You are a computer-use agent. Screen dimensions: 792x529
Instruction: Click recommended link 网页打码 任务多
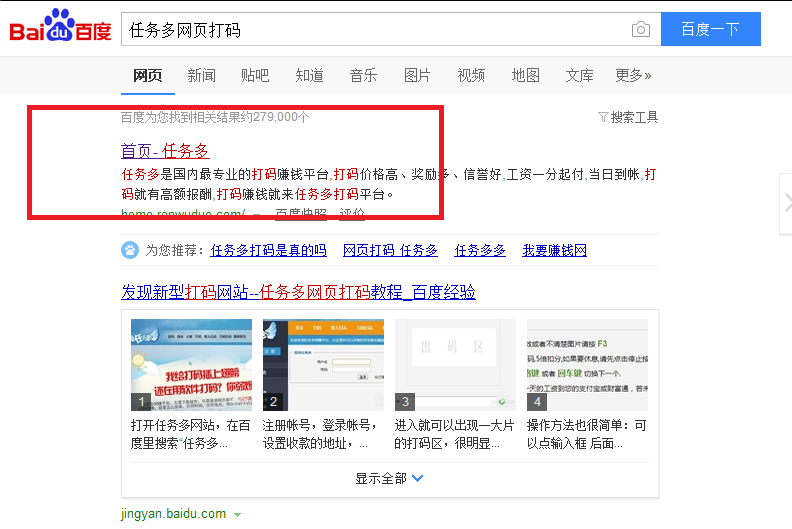[x=390, y=250]
